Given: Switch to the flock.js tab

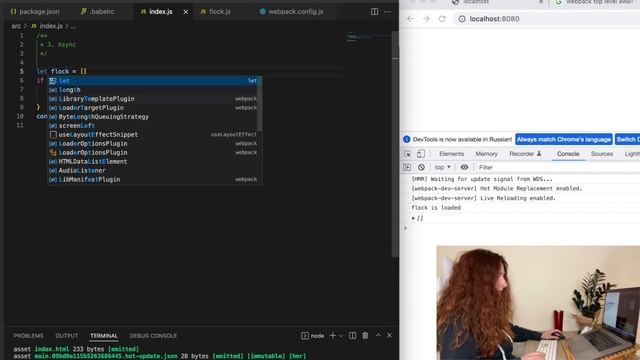Looking at the screenshot, I should tap(215, 11).
